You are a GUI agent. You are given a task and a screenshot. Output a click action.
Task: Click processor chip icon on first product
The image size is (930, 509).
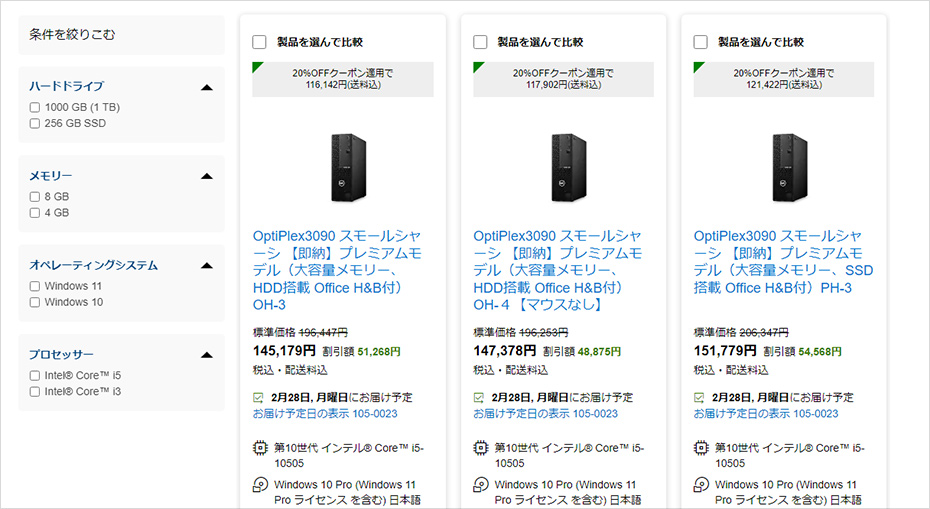coord(260,448)
